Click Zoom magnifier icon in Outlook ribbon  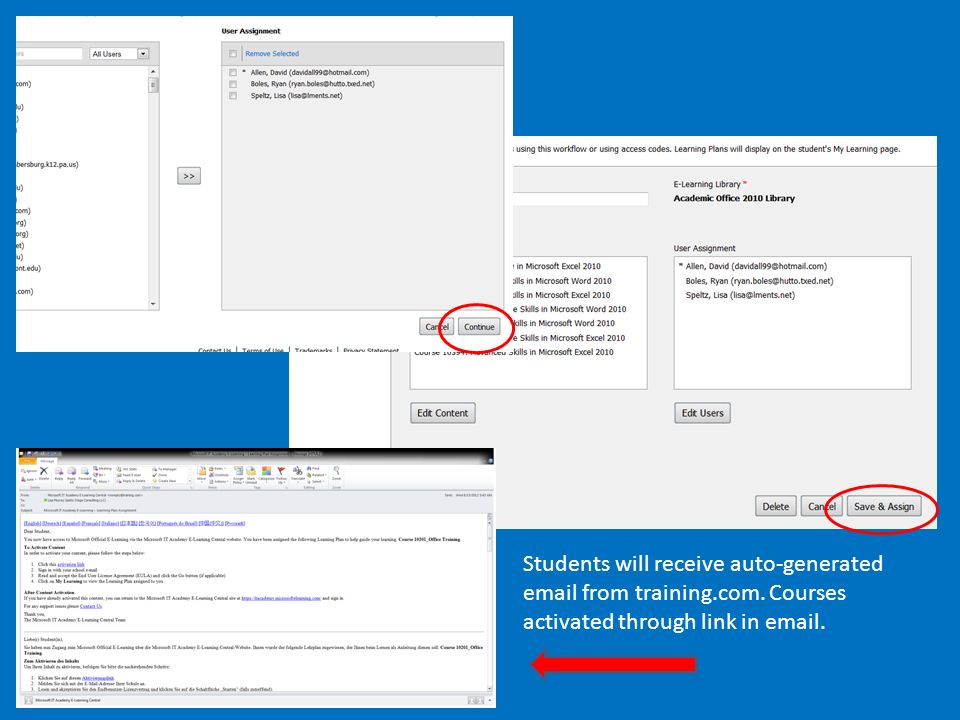click(x=336, y=473)
